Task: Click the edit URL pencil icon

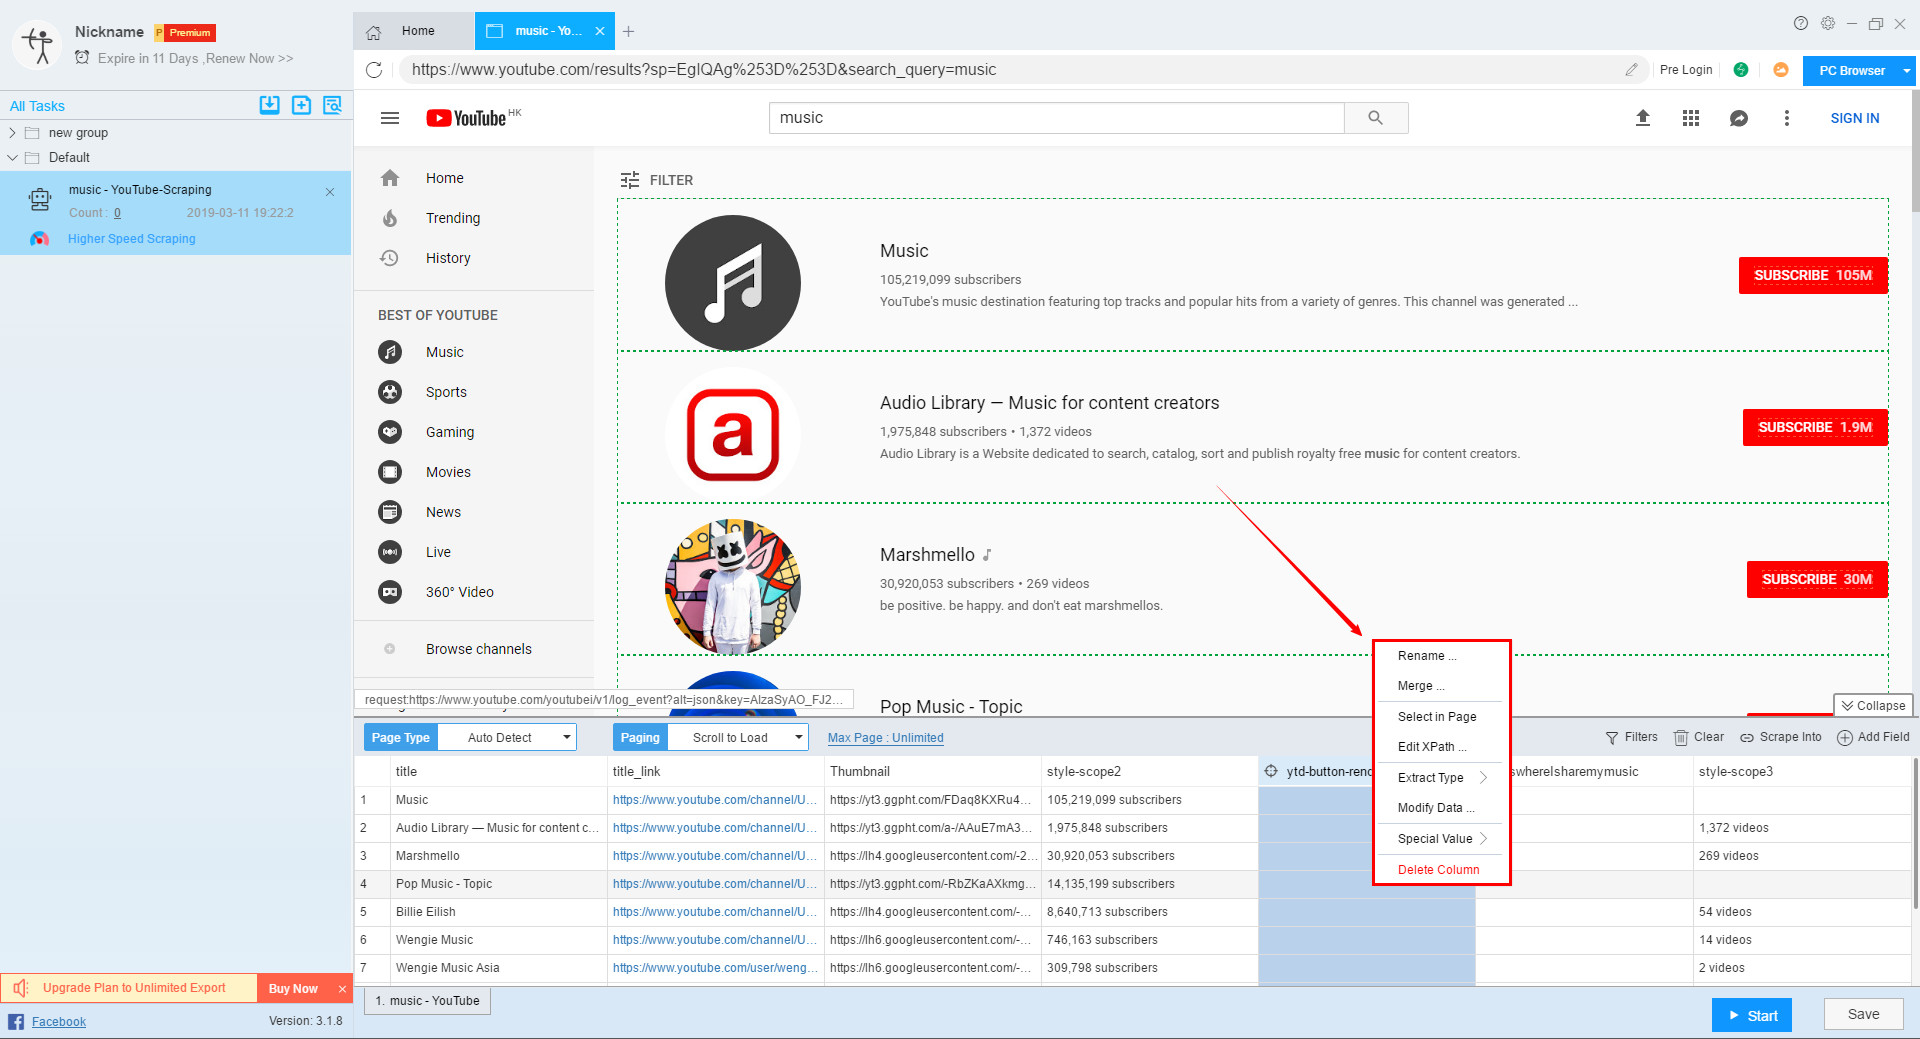Action: coord(1631,70)
